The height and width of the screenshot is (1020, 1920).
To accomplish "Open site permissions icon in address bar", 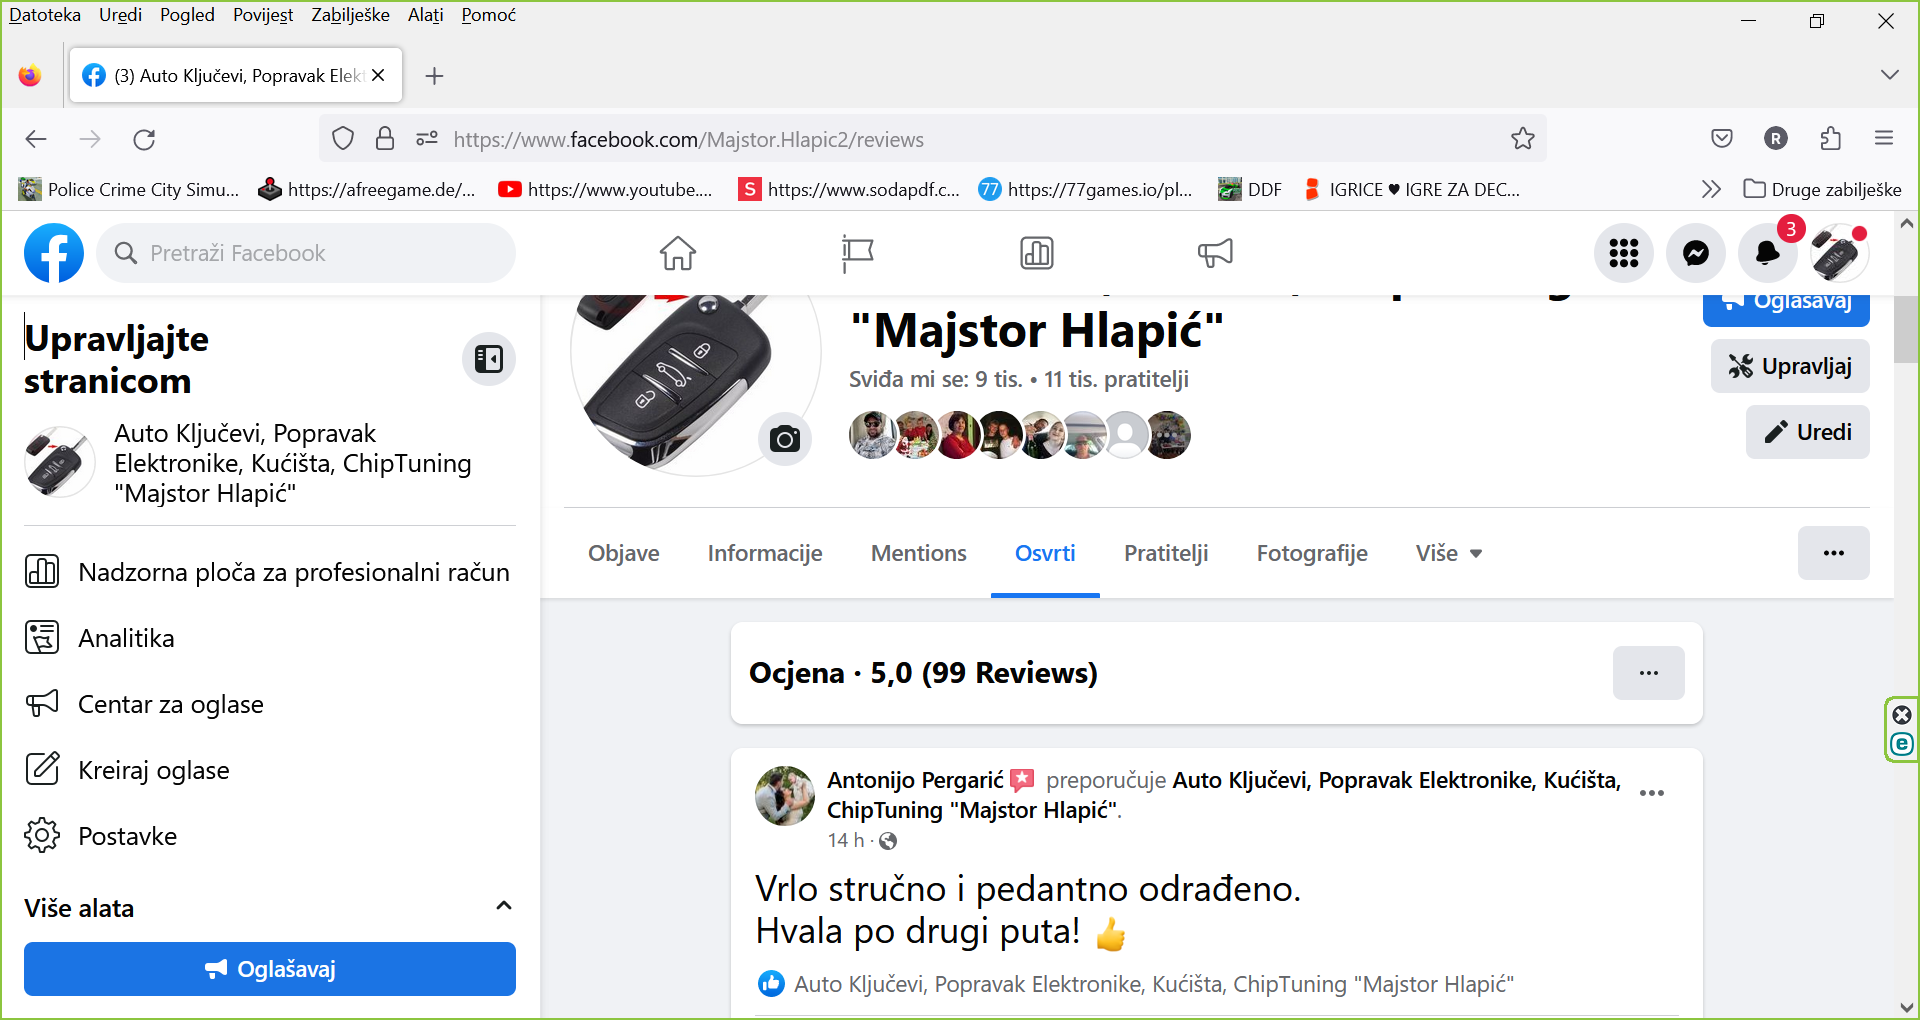I will [x=427, y=139].
